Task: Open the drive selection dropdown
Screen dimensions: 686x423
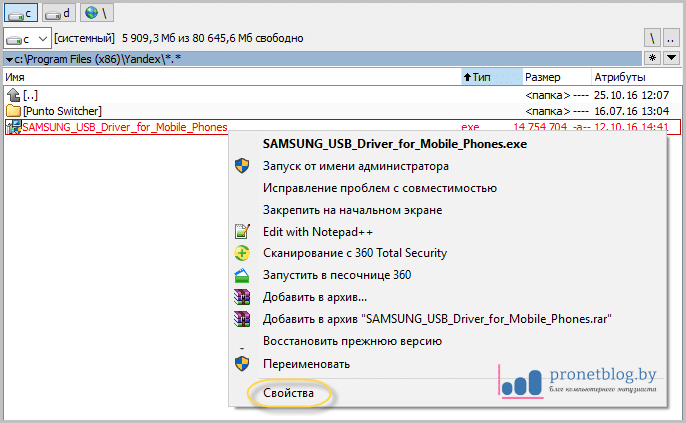Action: (x=28, y=39)
